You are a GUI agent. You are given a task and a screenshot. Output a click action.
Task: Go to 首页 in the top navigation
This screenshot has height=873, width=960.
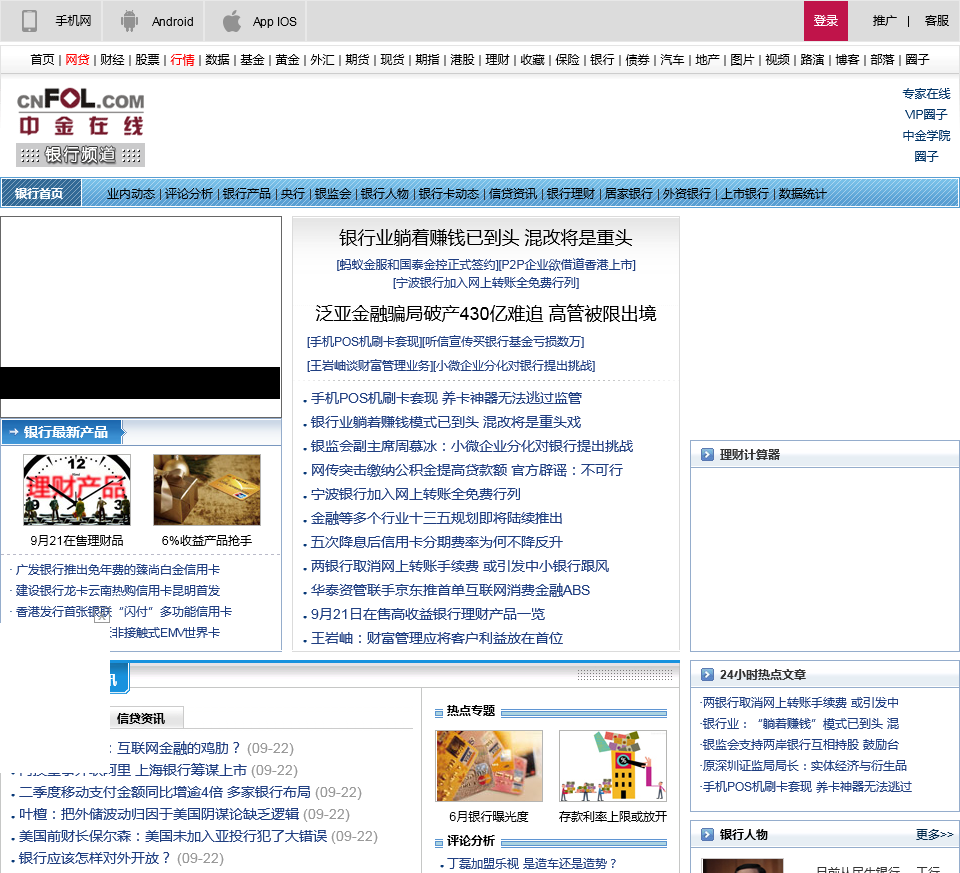[42, 59]
